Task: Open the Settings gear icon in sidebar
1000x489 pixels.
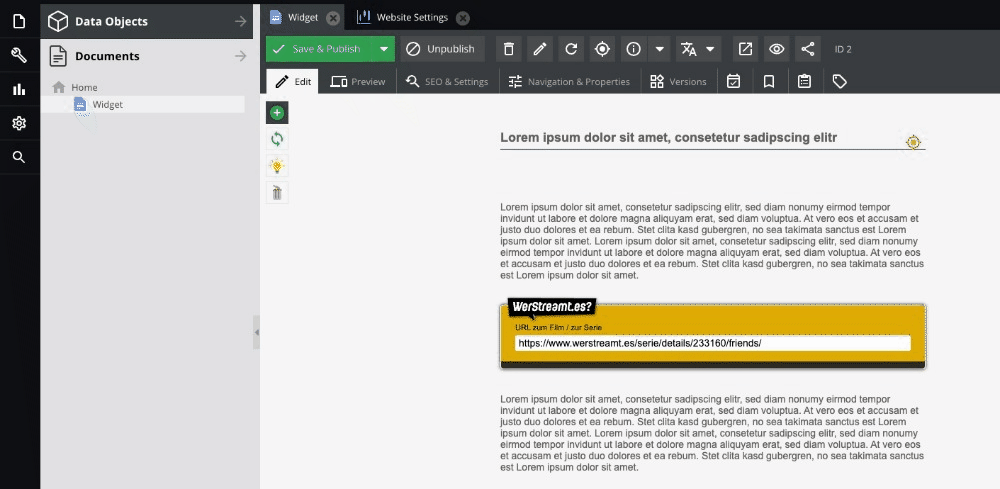Action: [x=19, y=123]
